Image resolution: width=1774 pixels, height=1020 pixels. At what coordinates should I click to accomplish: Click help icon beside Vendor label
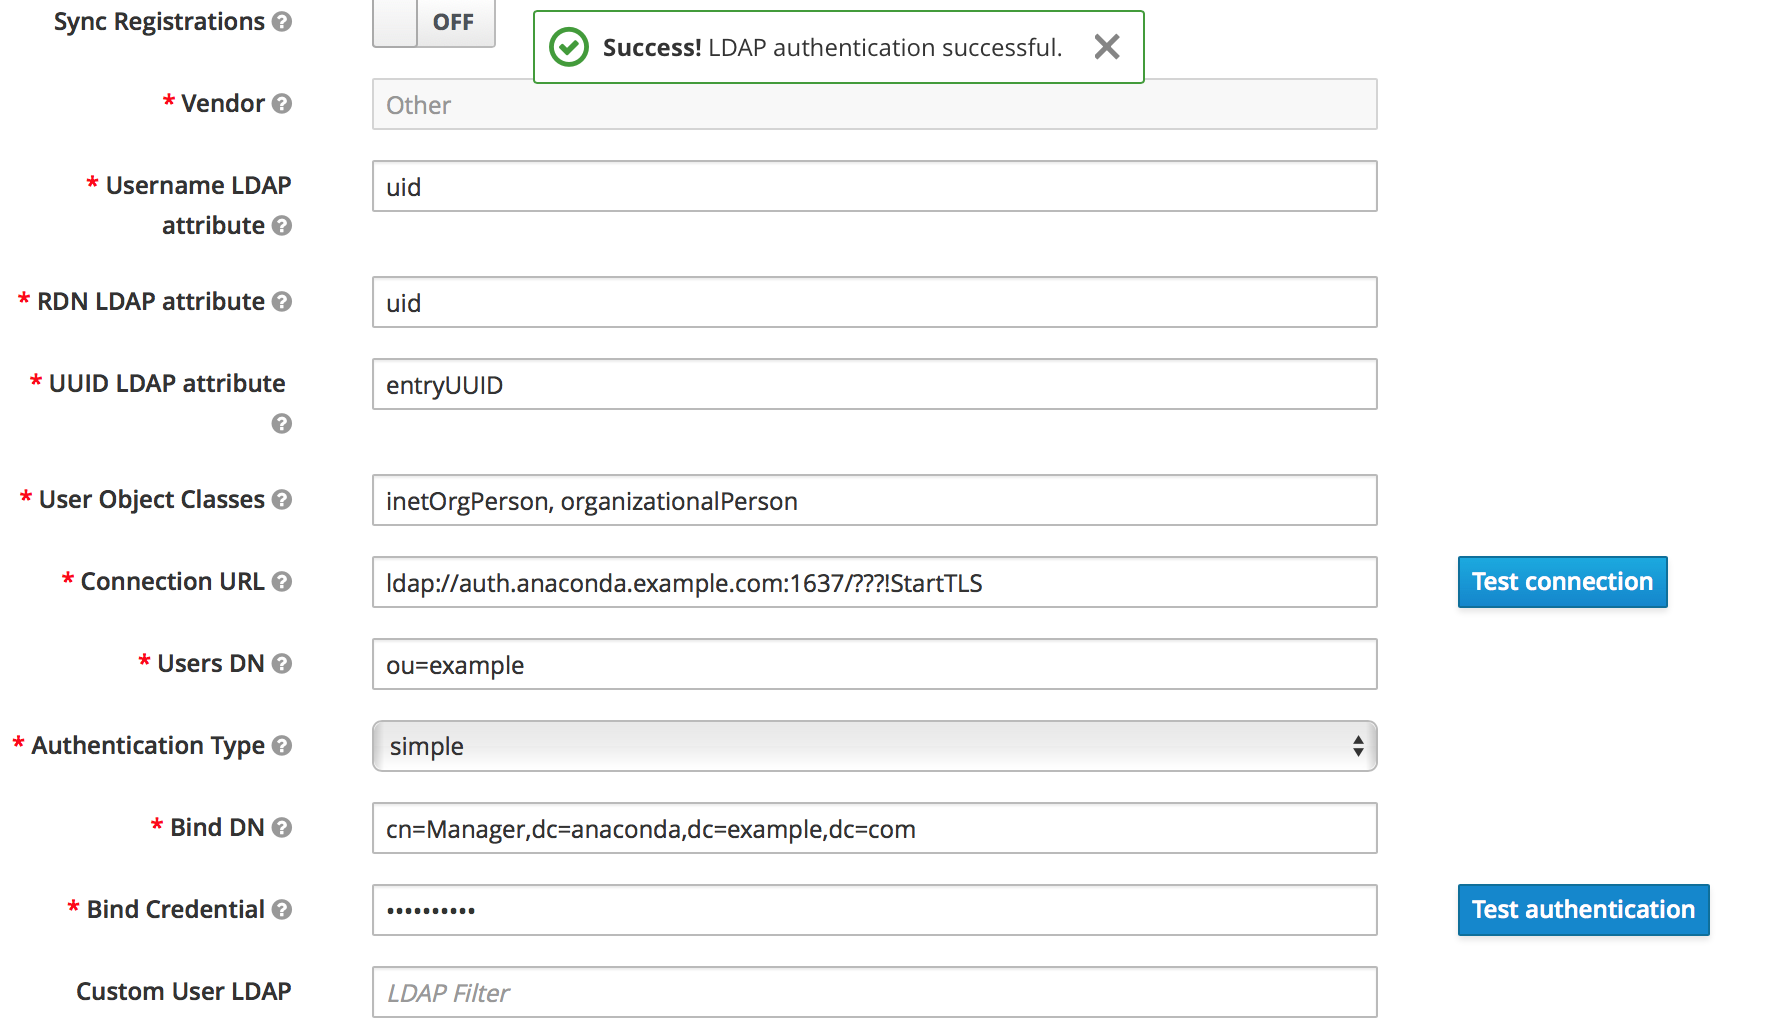pos(282,103)
